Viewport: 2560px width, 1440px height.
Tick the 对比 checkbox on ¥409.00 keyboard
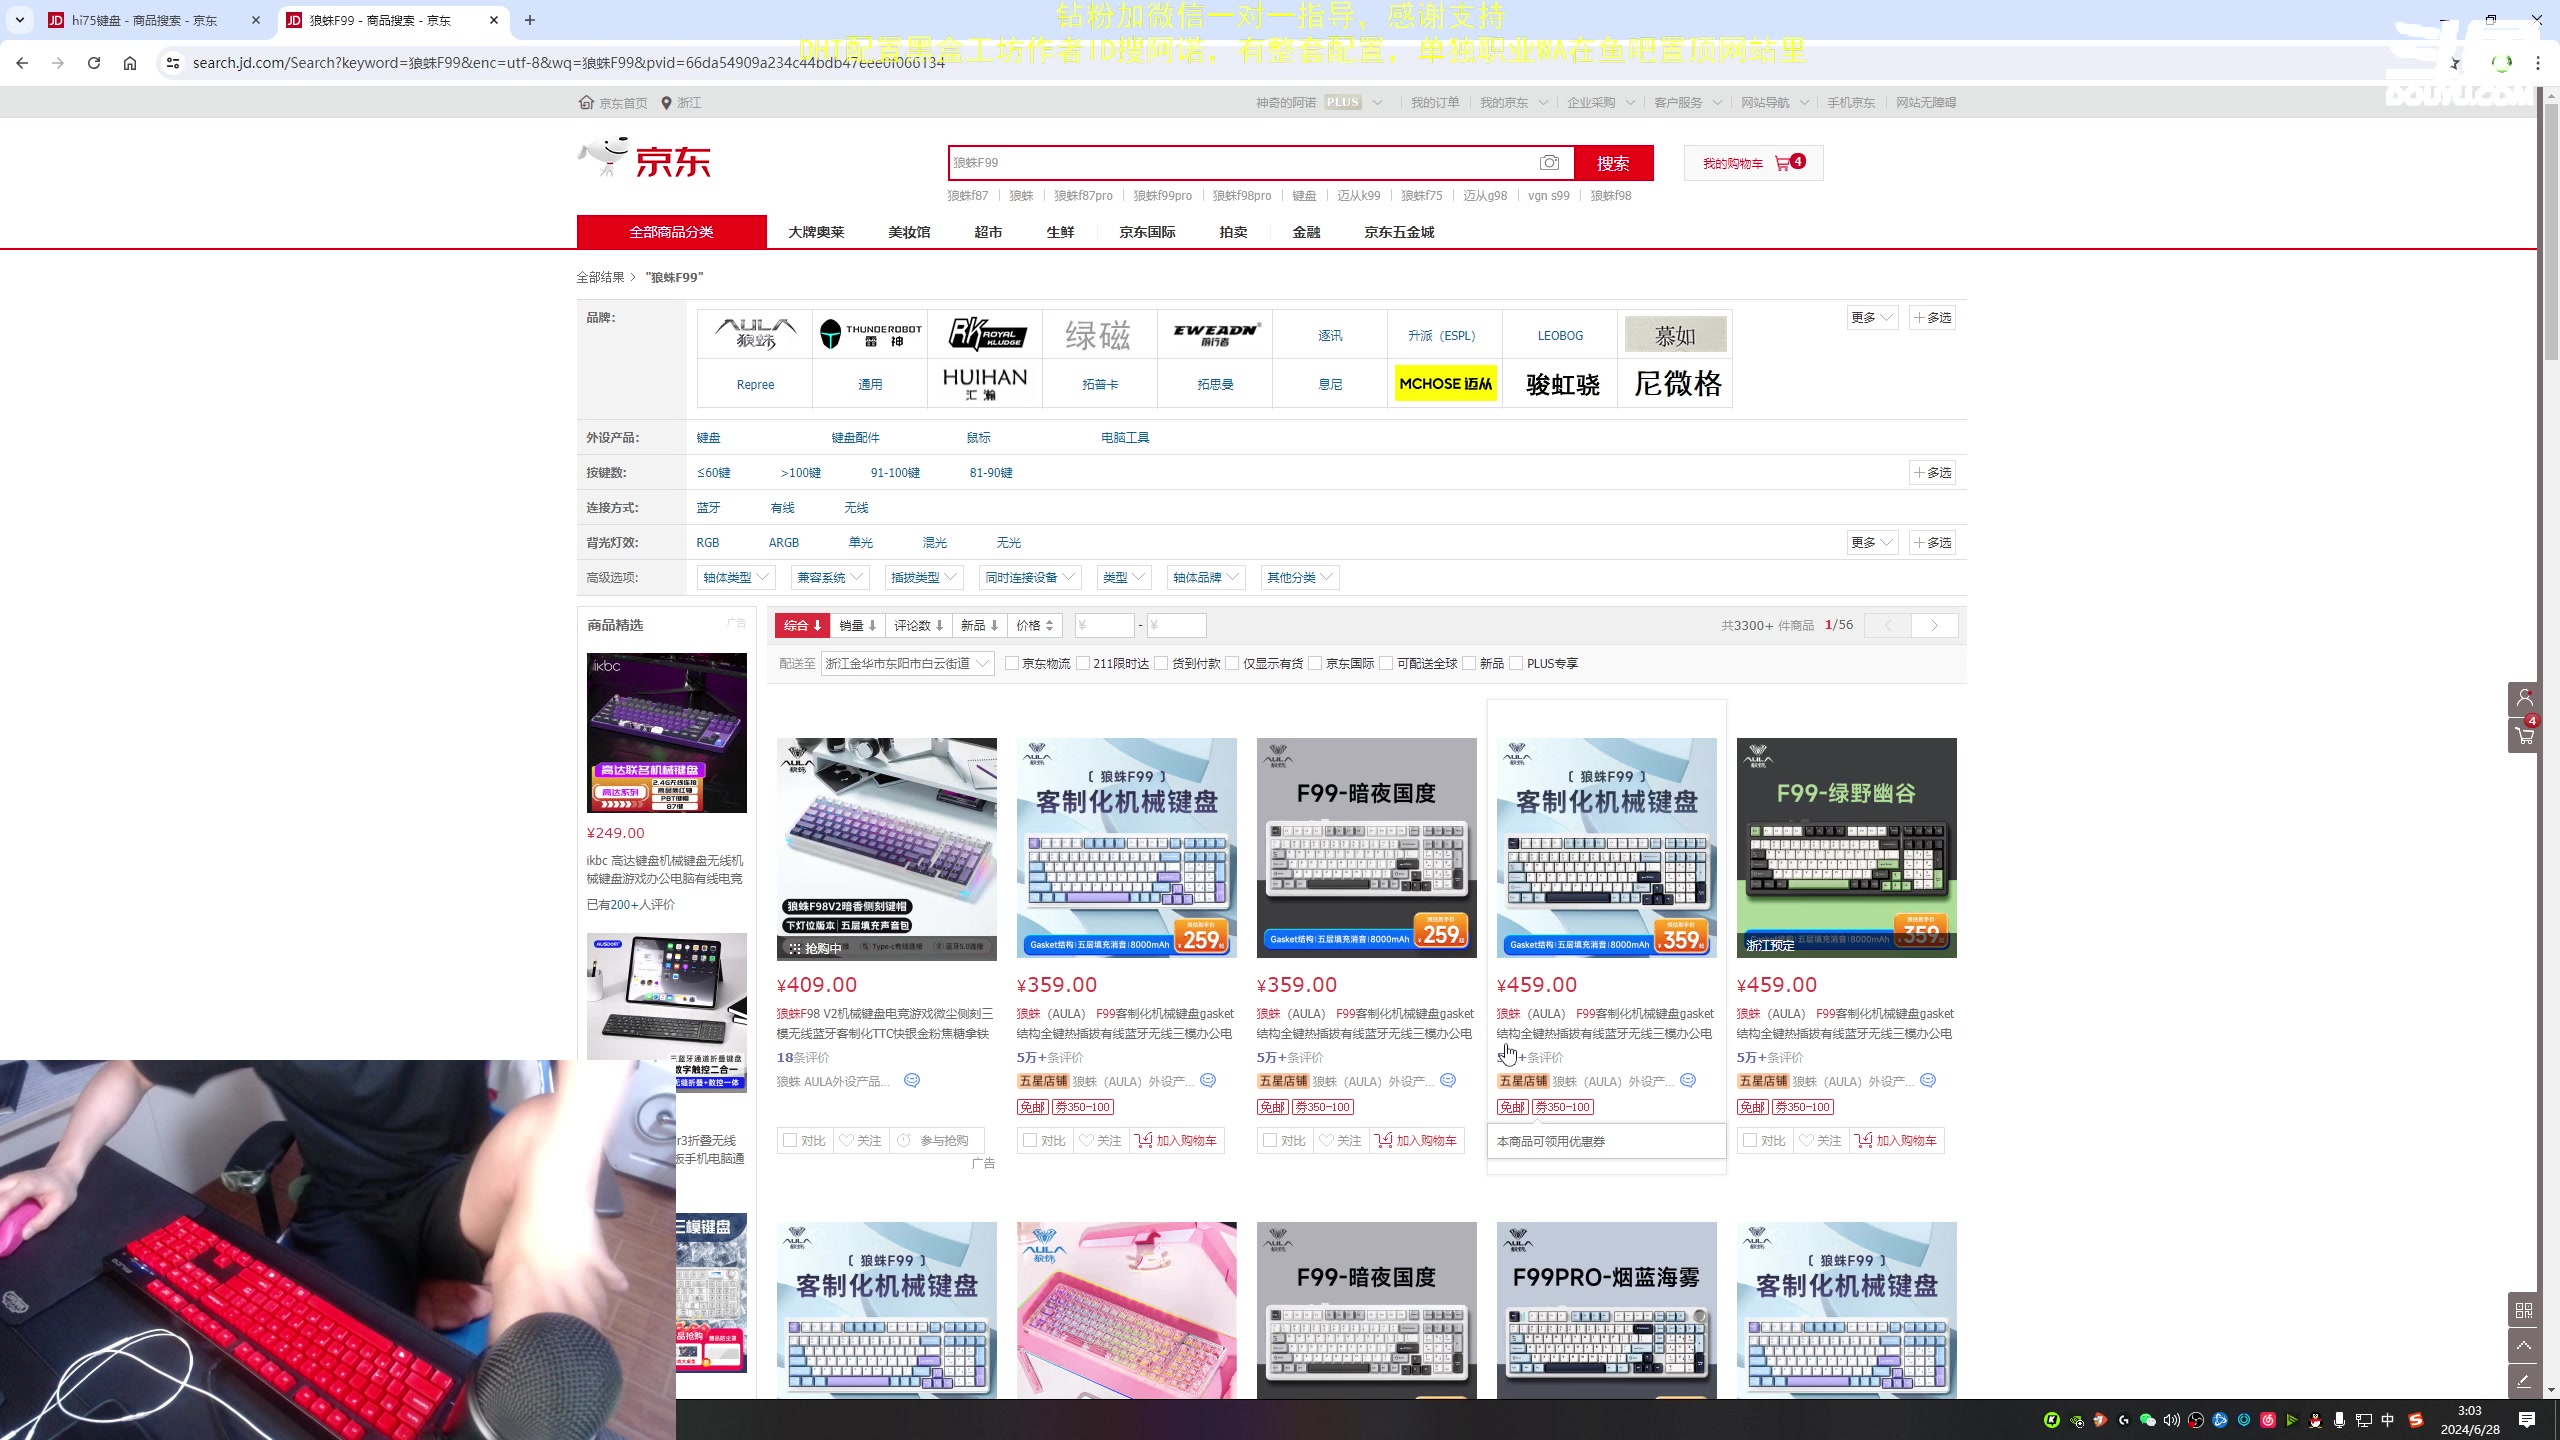(790, 1141)
